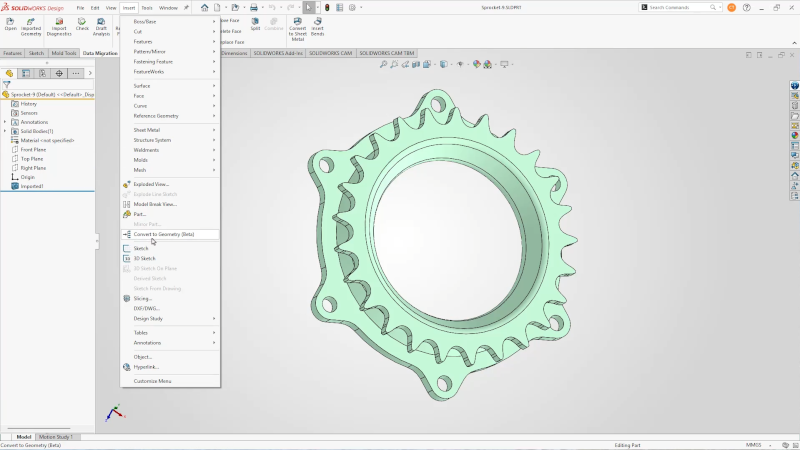Expand the Solid Bodies(1) tree node
The image size is (800, 450).
point(5,131)
